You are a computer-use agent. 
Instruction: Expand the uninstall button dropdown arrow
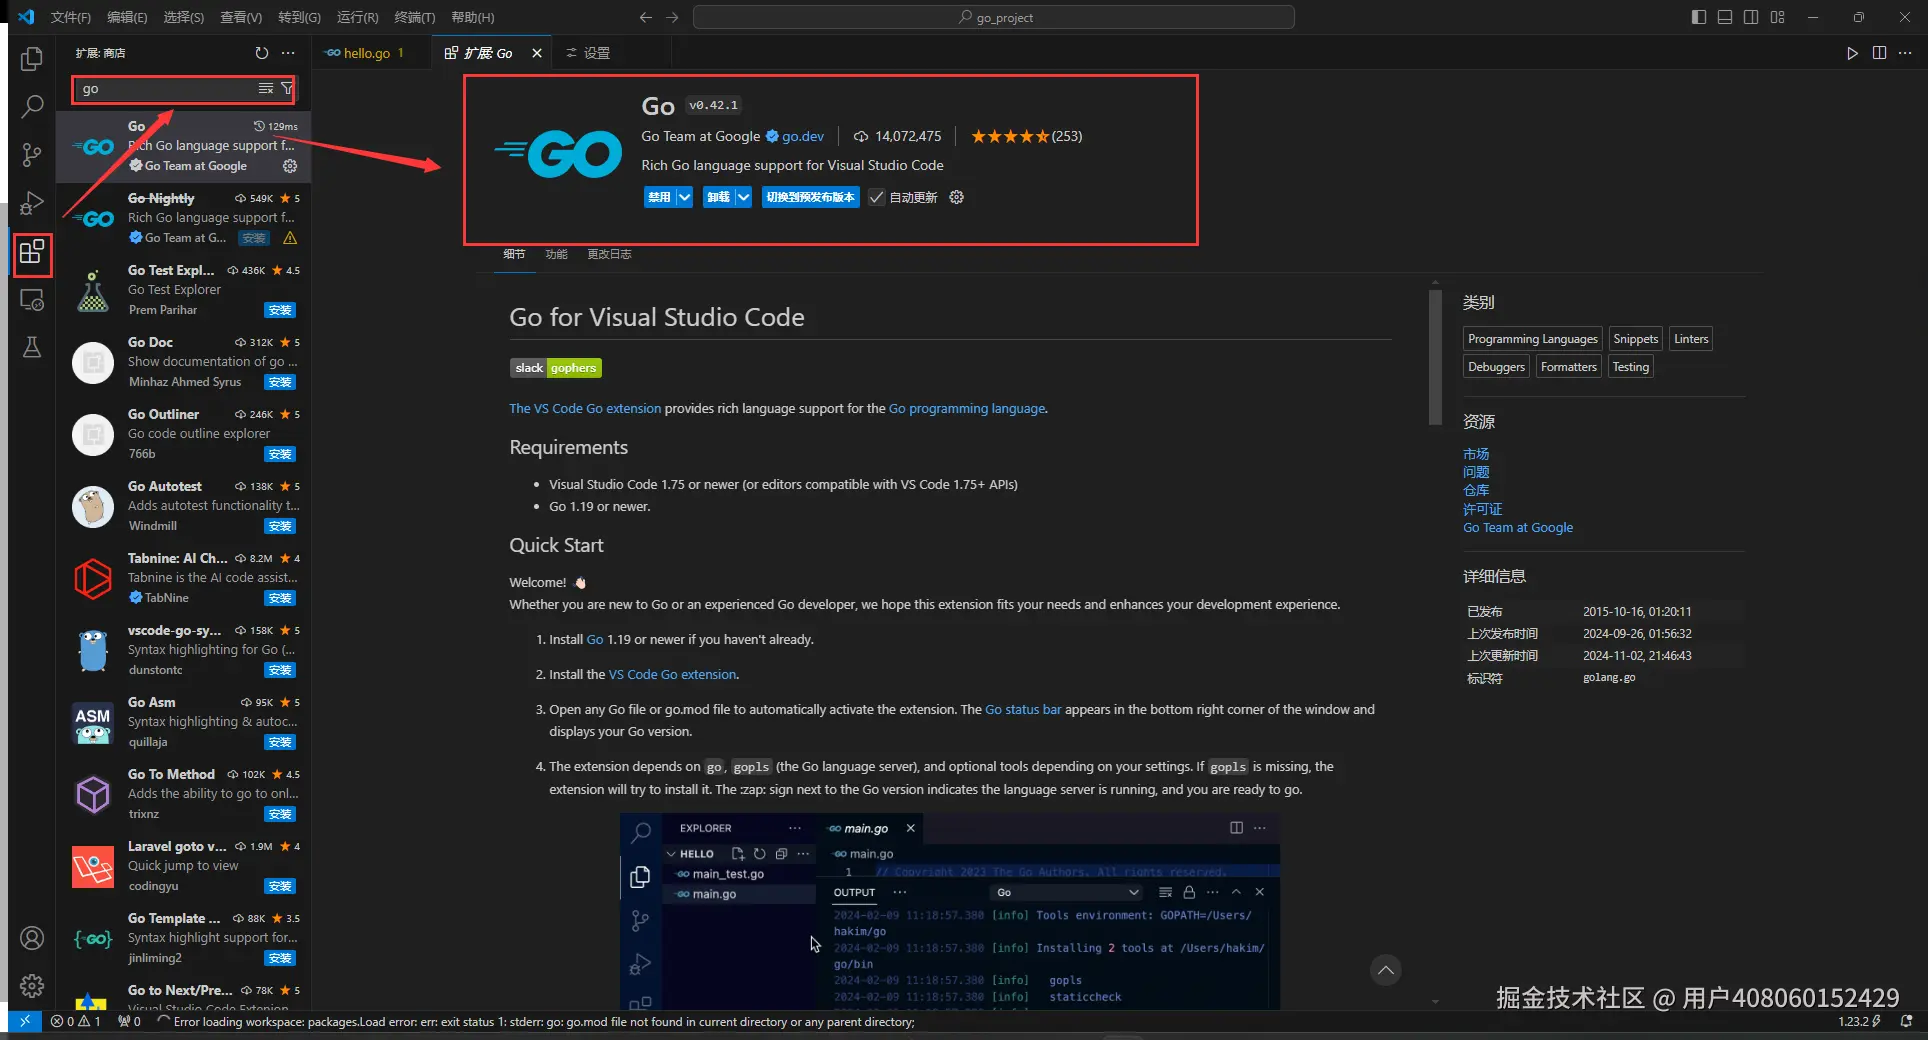tap(743, 197)
